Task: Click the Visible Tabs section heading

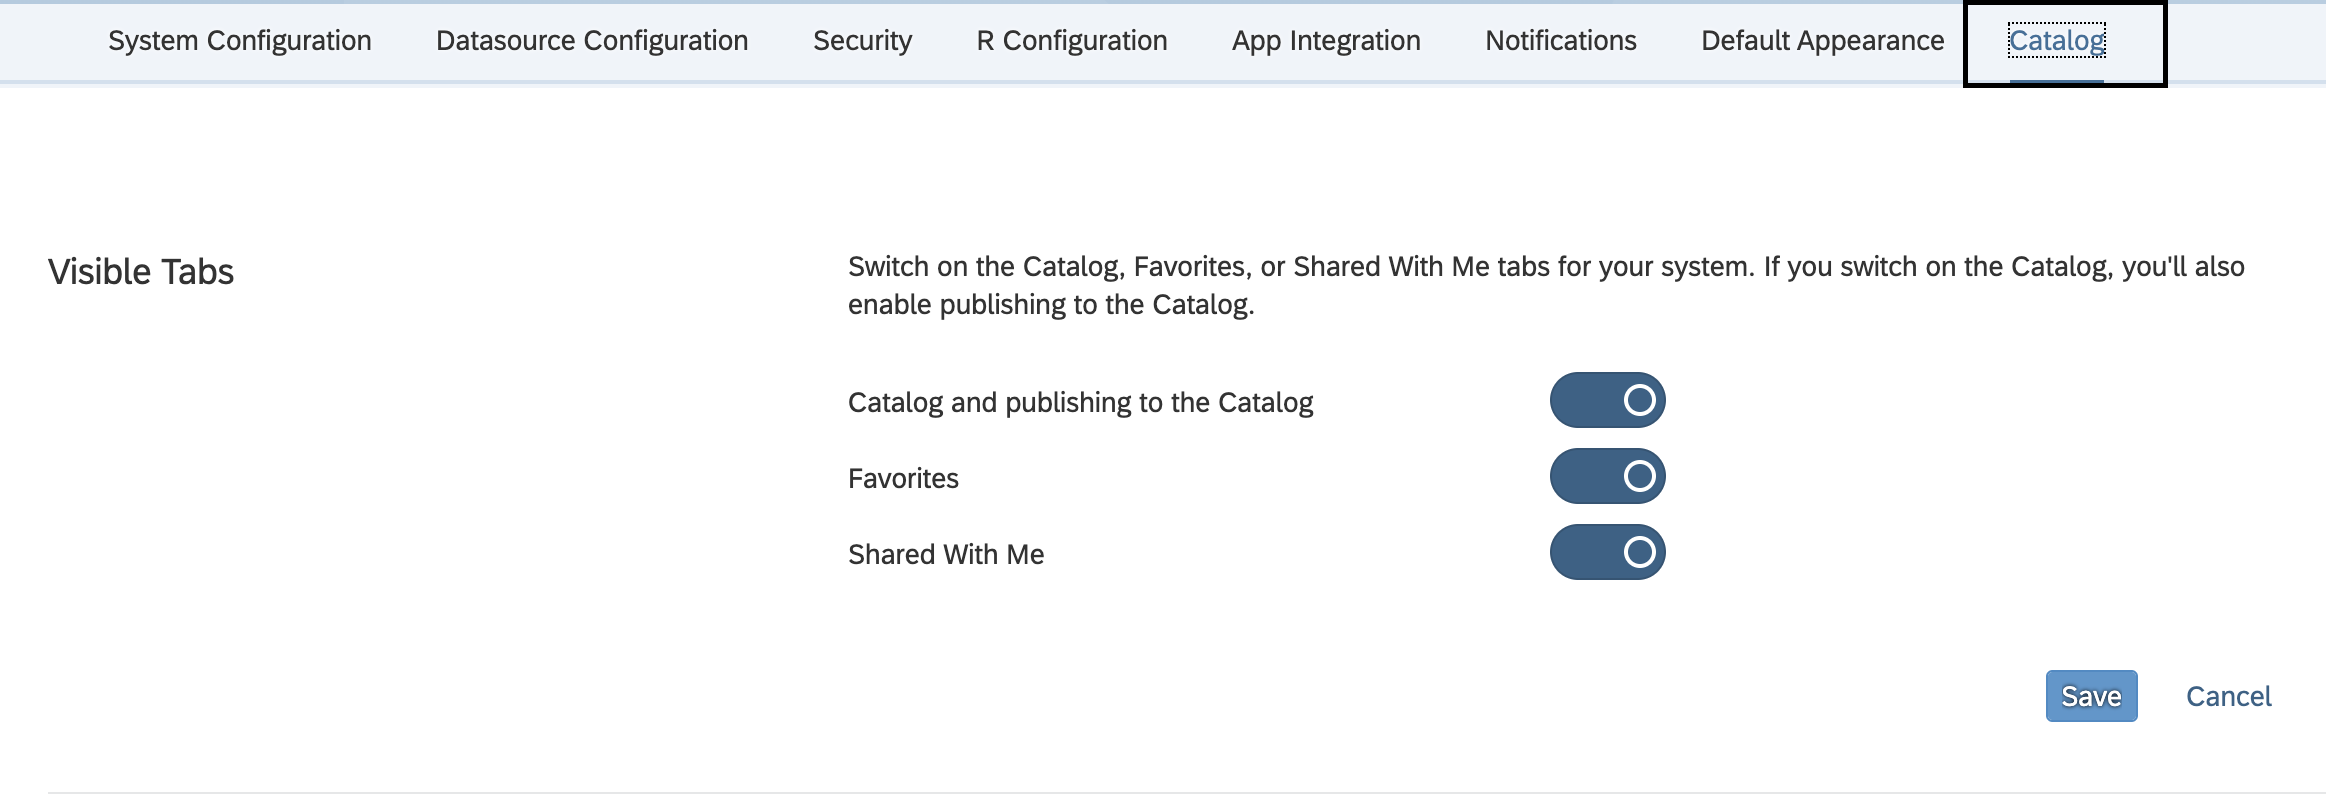Action: (141, 272)
